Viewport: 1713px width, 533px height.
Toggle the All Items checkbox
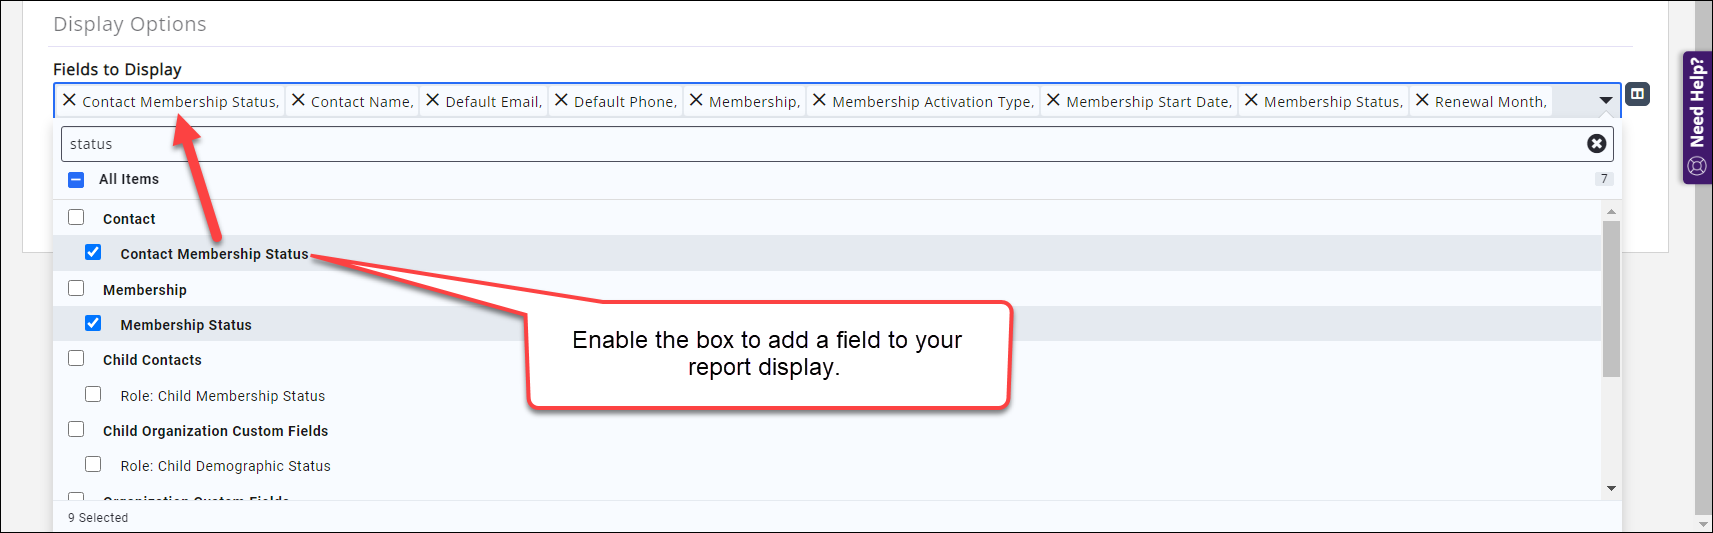pos(76,180)
